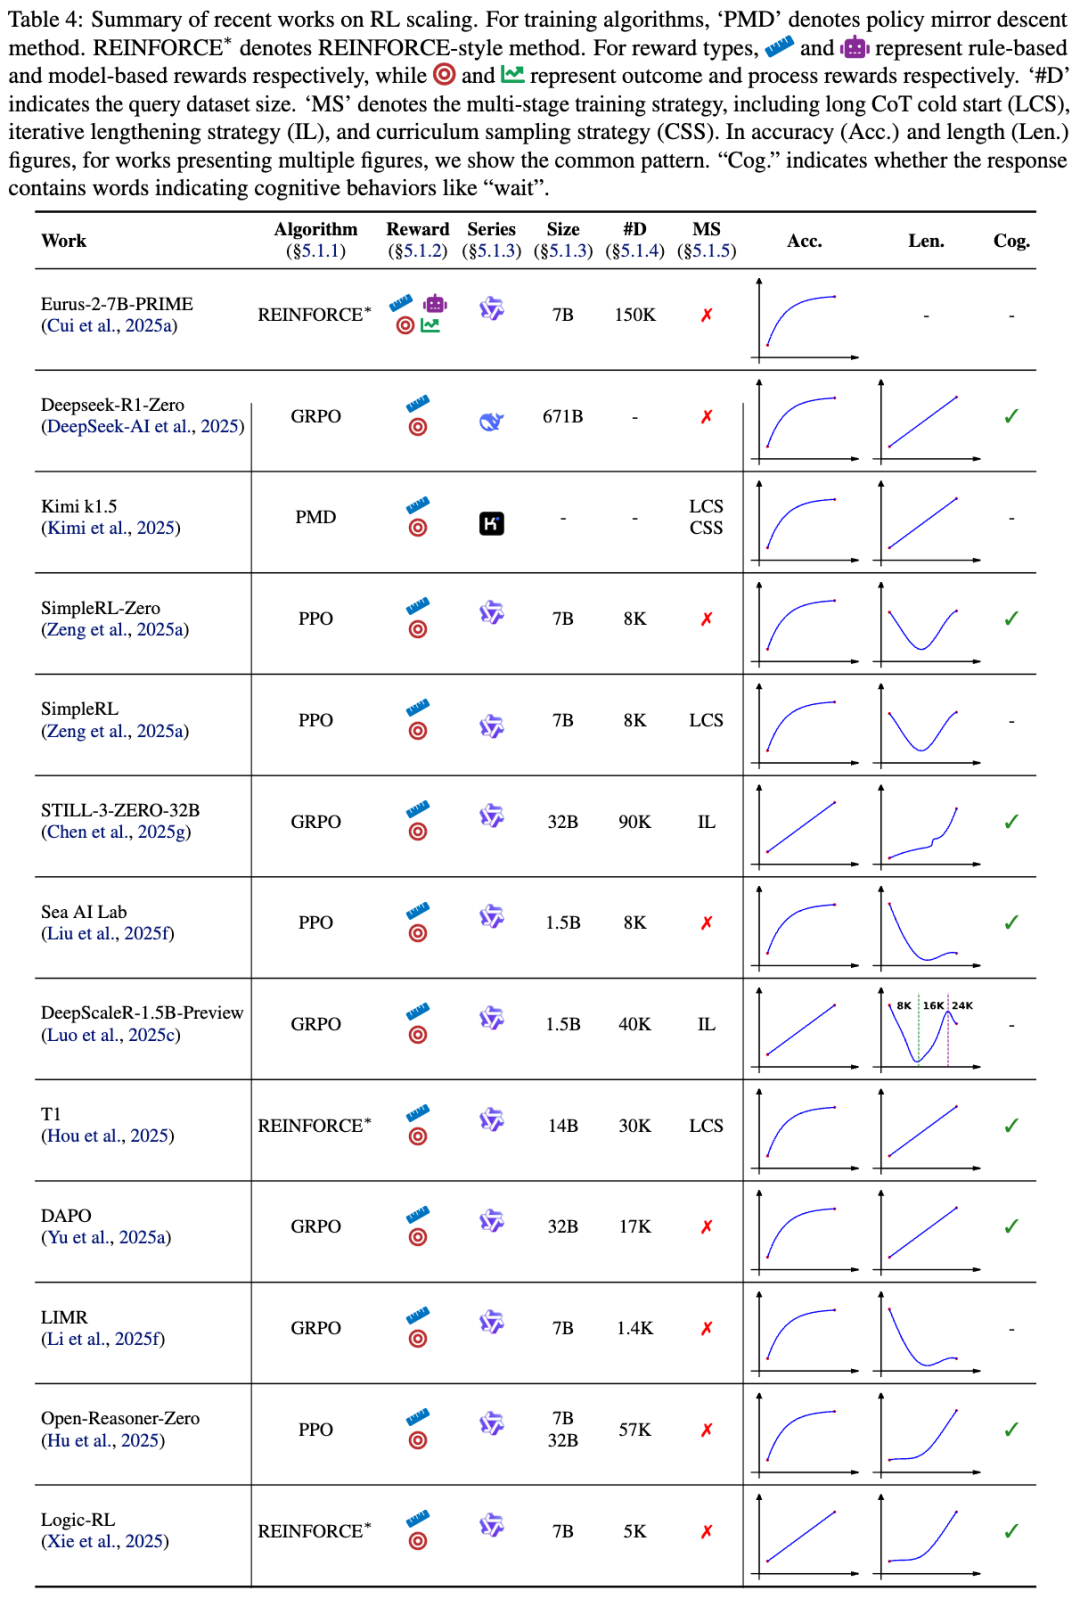Click the red target outcome reward icon in Logic-RL row

tap(418, 1541)
